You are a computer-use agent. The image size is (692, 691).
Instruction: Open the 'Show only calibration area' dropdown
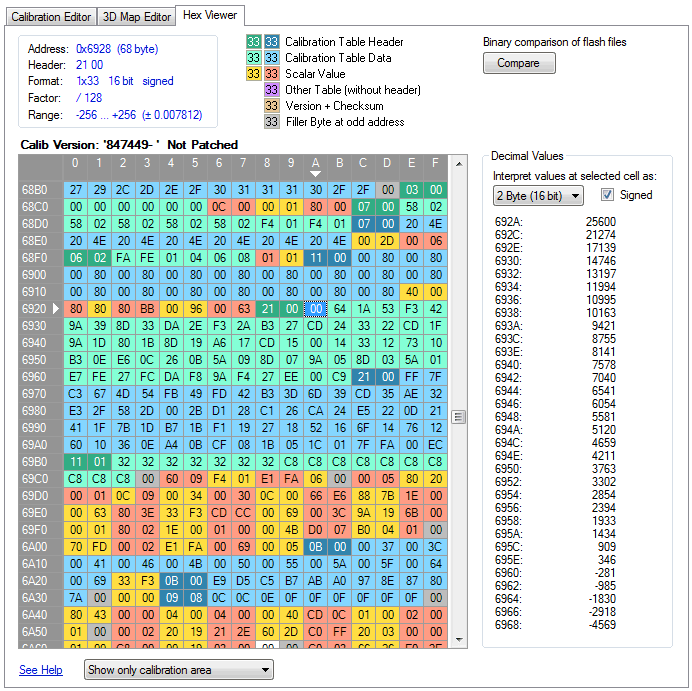click(178, 670)
